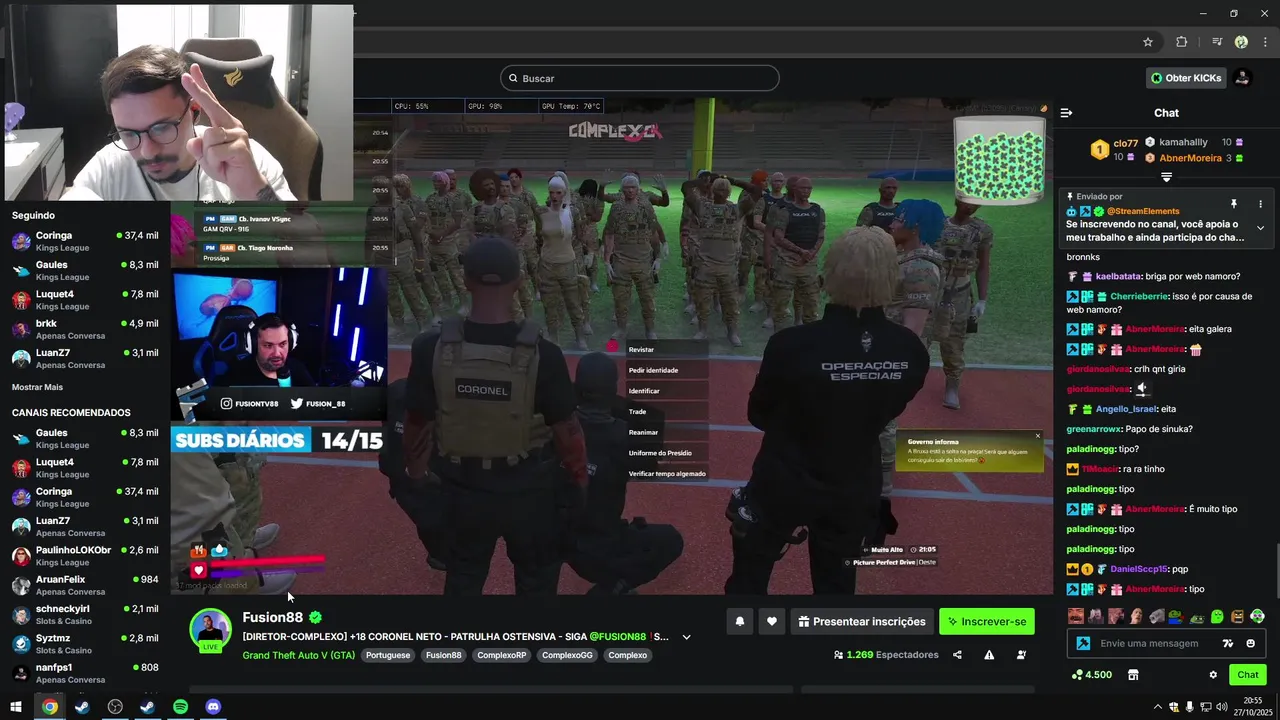Select the Portuguese tag

click(x=388, y=655)
